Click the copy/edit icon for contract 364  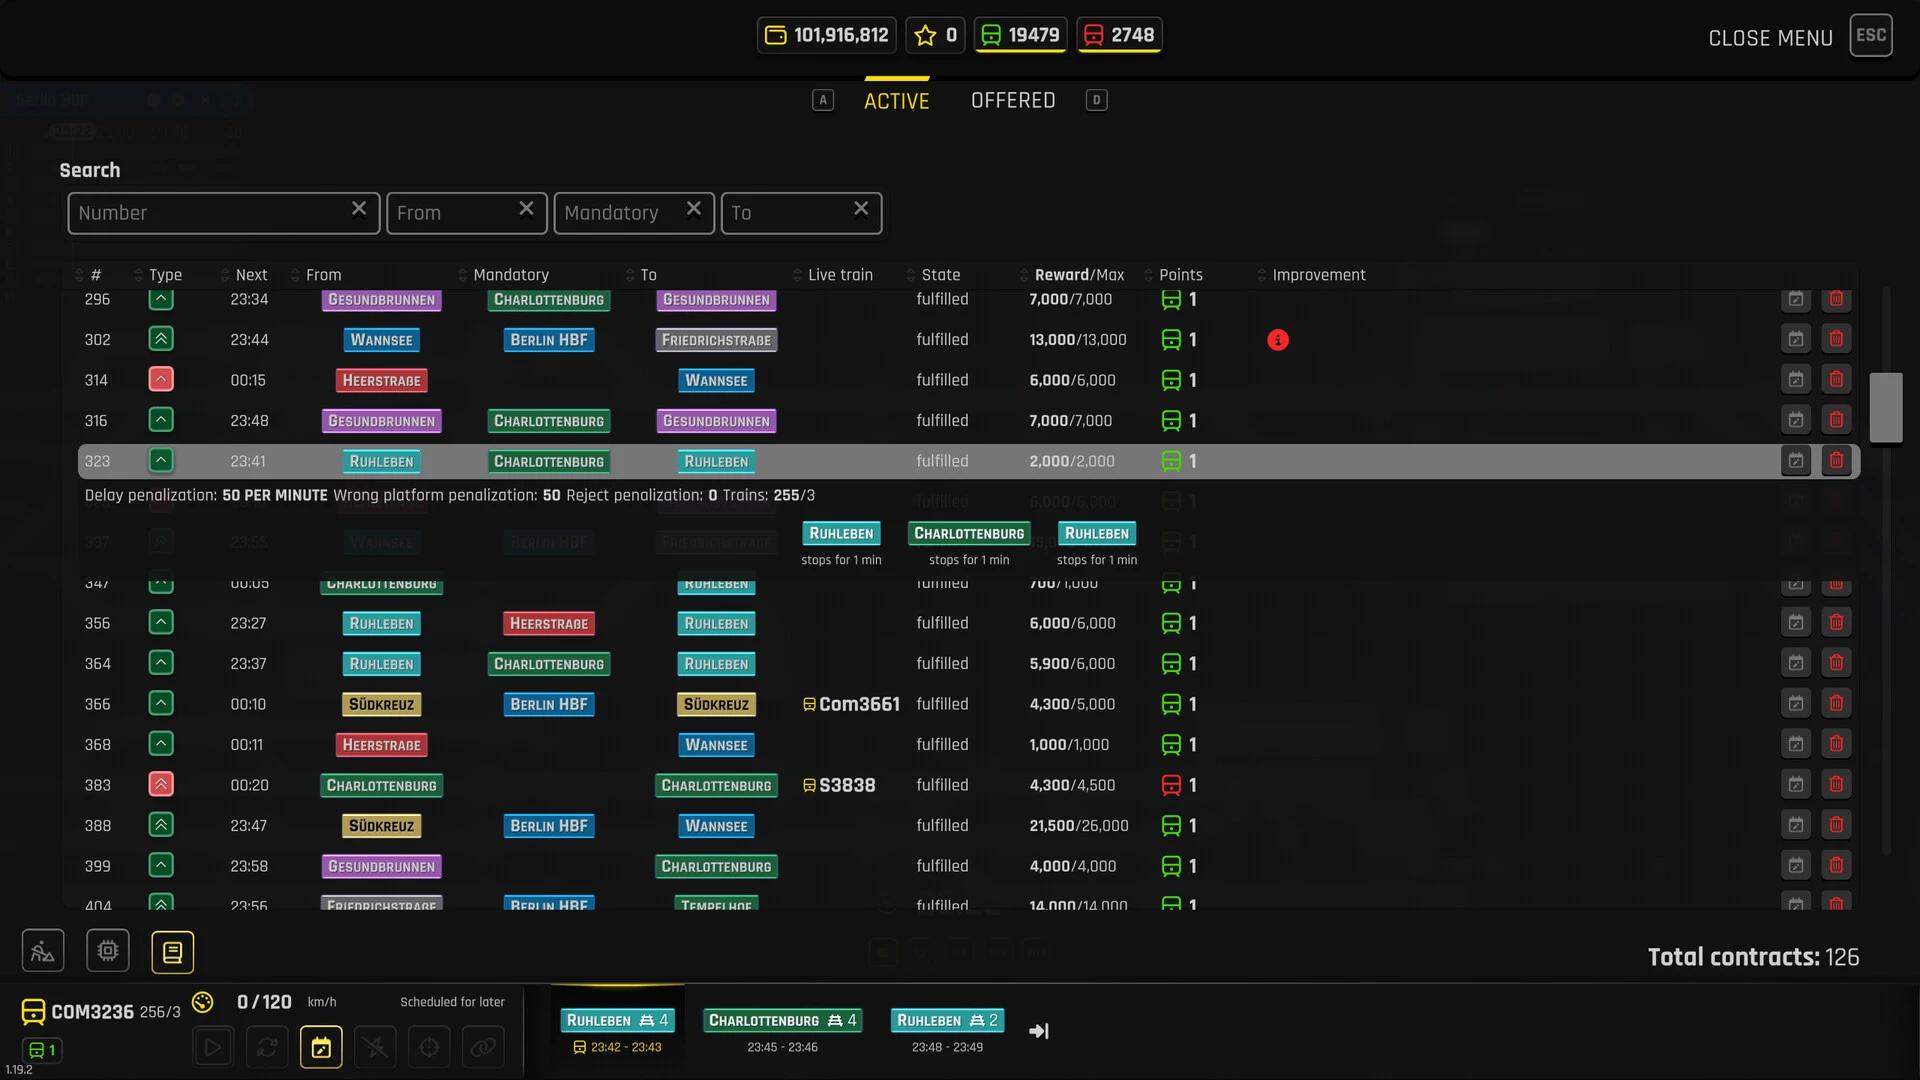point(1796,662)
